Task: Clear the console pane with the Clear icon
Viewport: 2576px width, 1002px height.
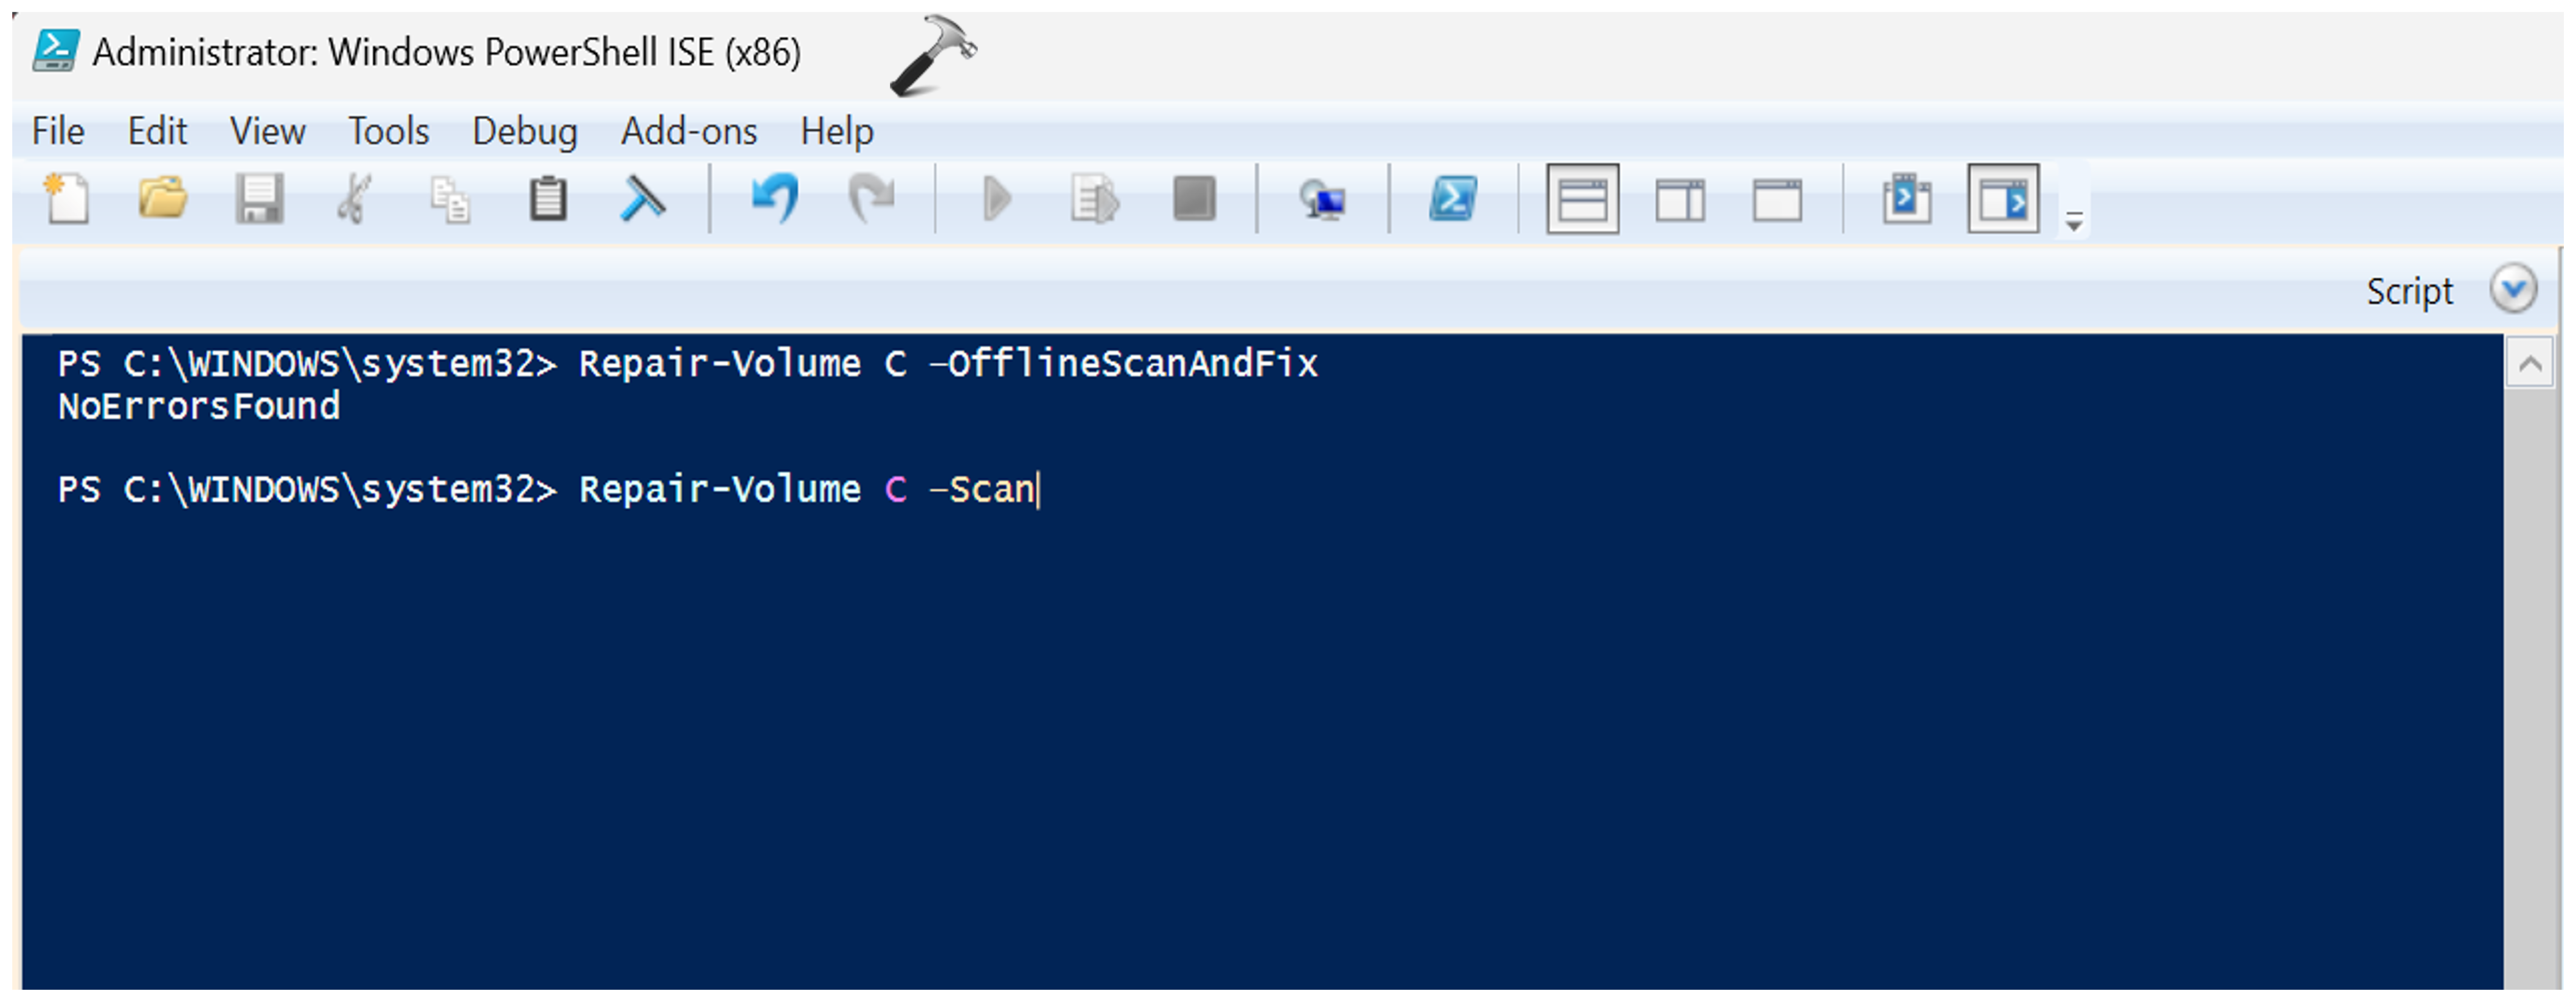Action: (x=643, y=199)
